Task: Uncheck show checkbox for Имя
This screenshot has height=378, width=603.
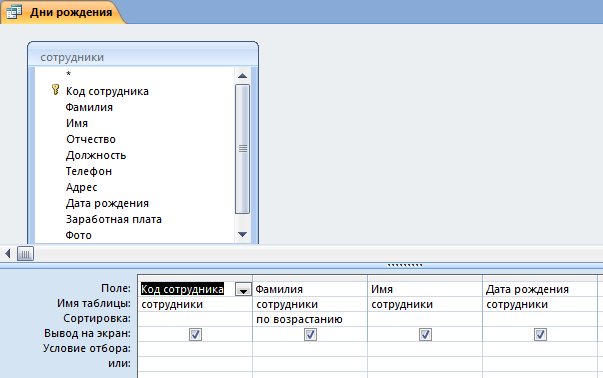Action: click(x=425, y=335)
